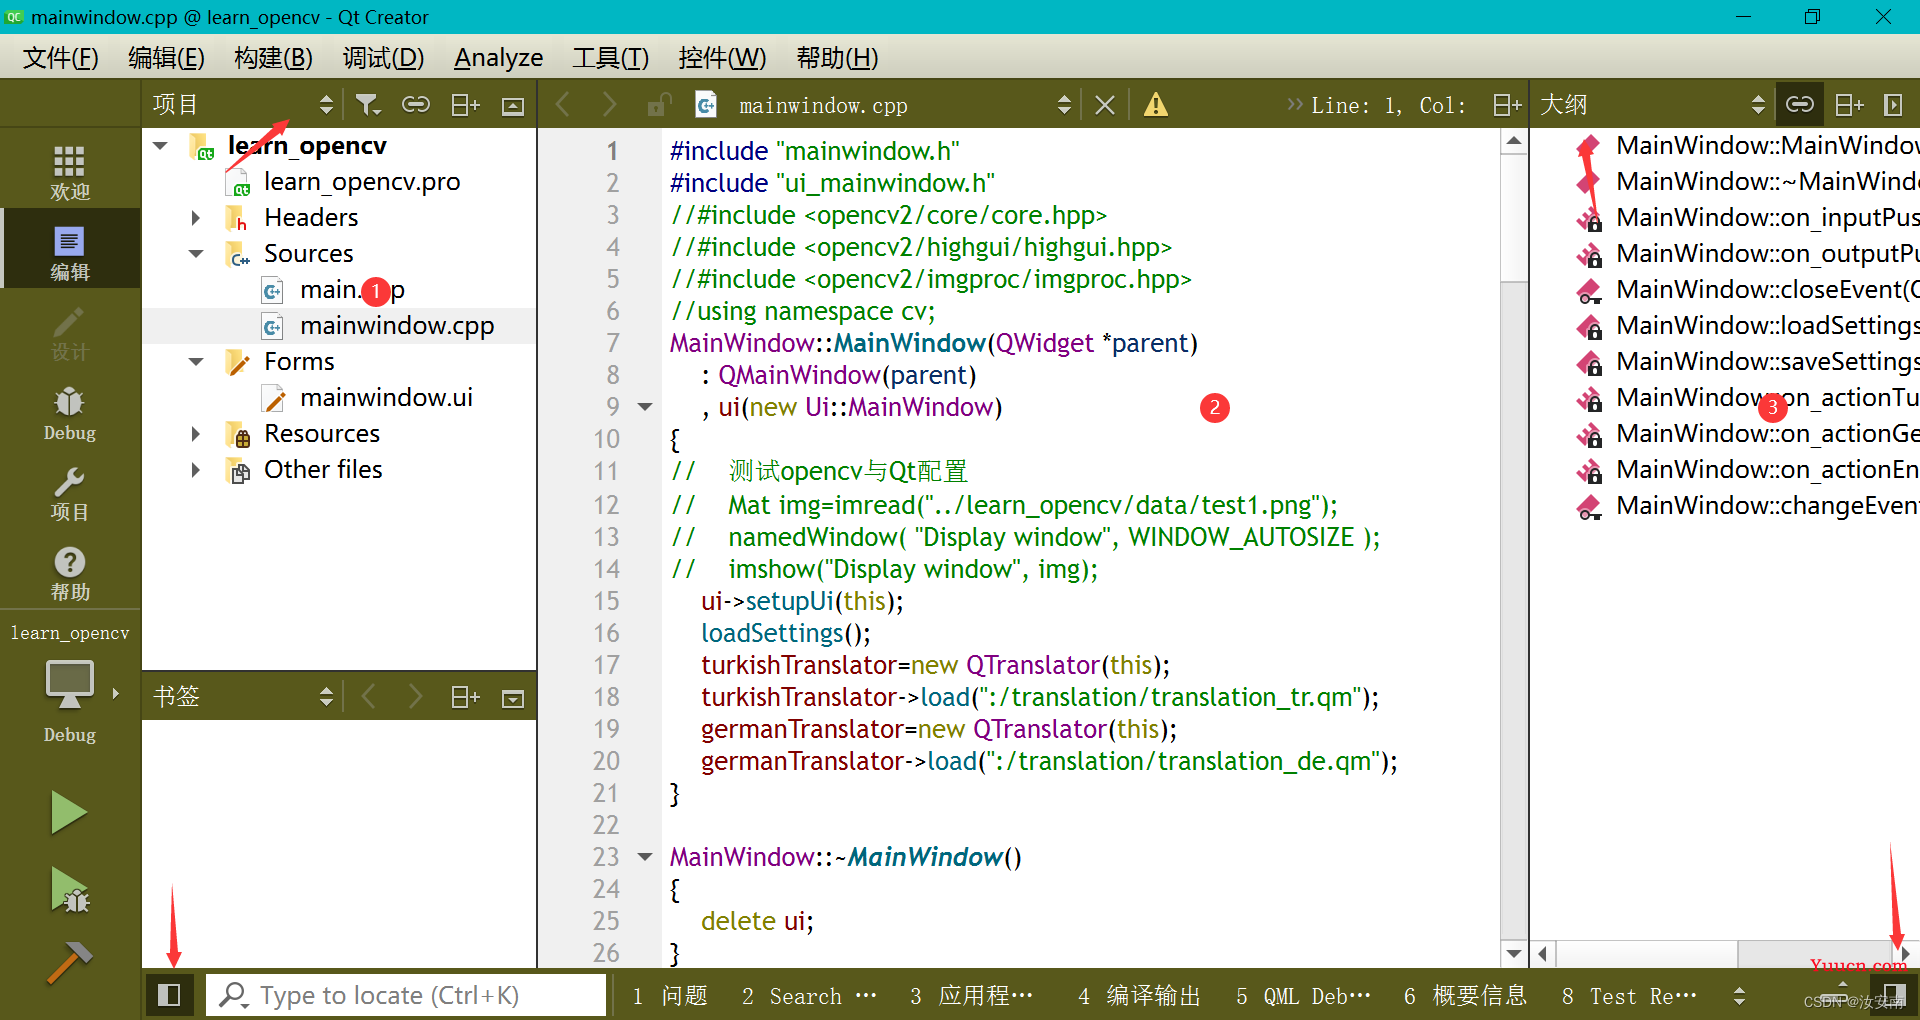Toggle the left sidebar visibility
This screenshot has width=1920, height=1020.
tap(169, 995)
